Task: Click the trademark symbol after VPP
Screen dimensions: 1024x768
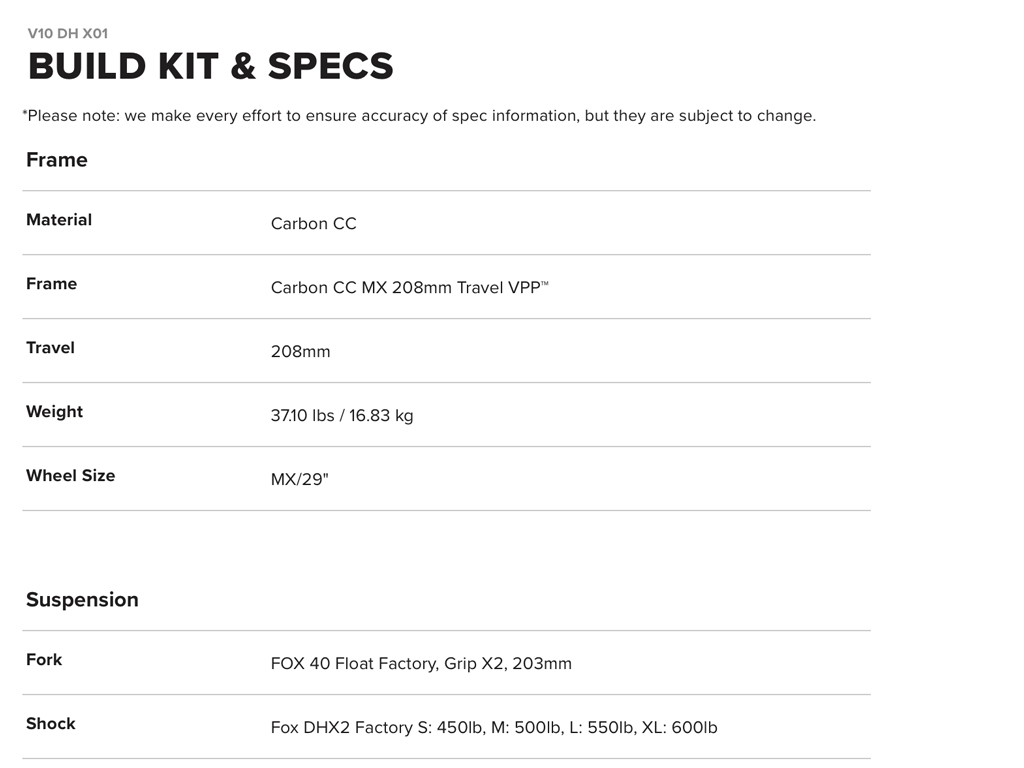Action: (545, 284)
